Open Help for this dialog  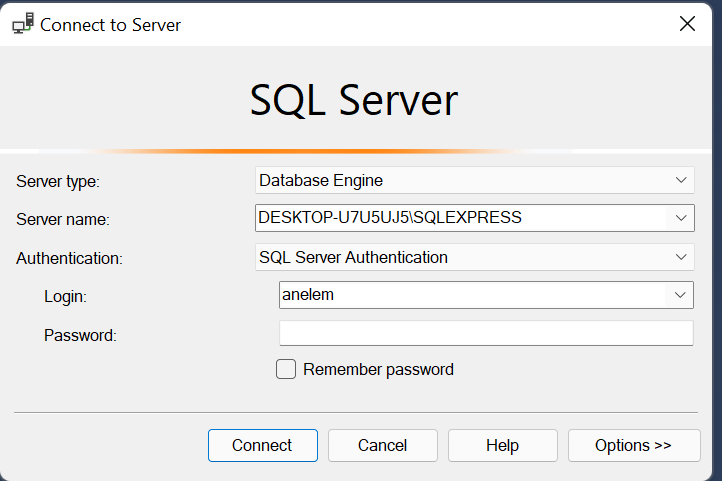click(x=503, y=445)
